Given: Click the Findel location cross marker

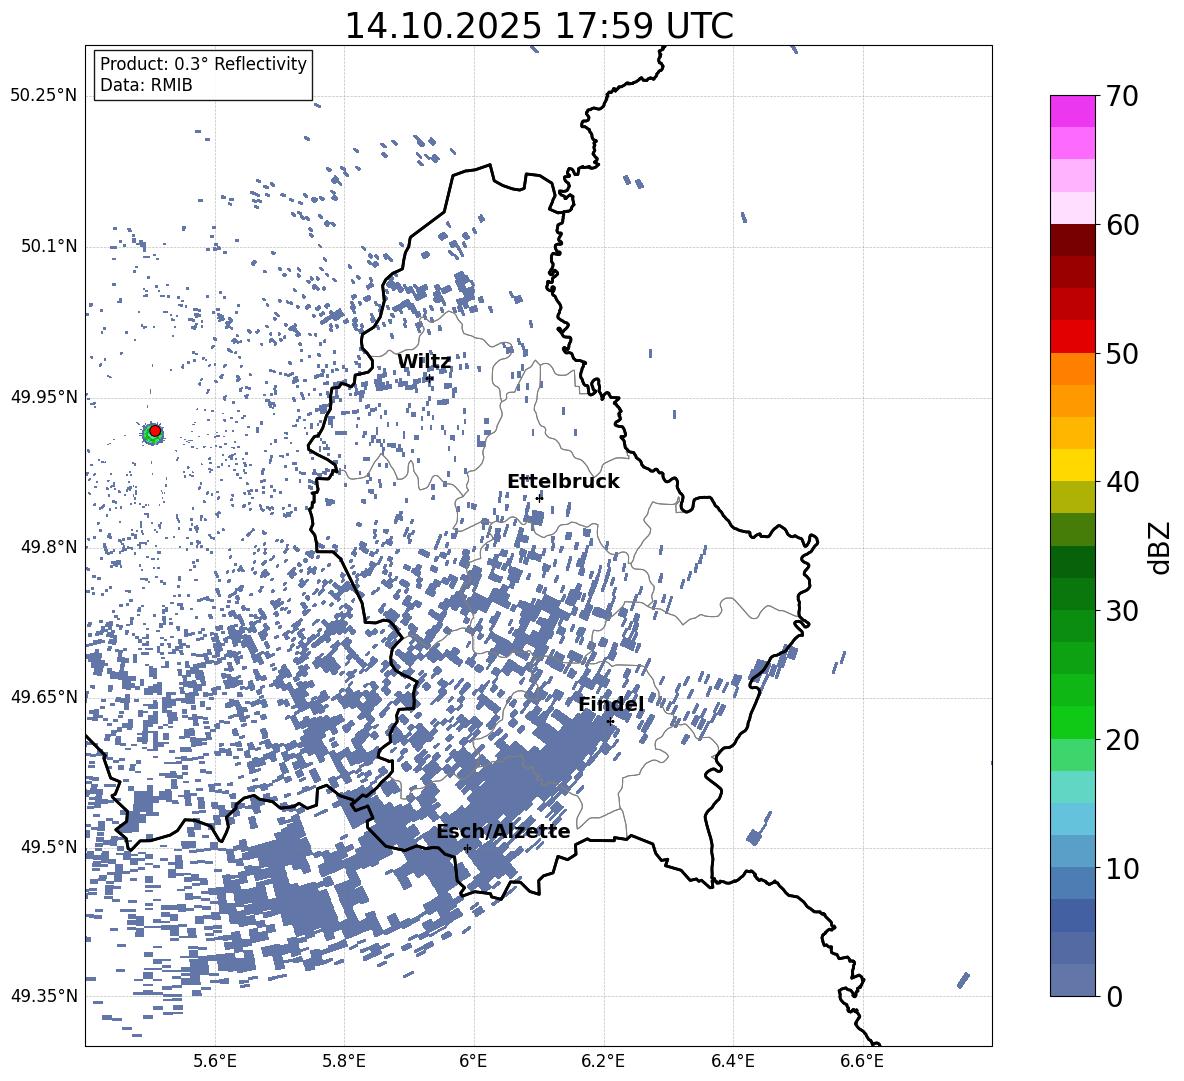Looking at the screenshot, I should [x=610, y=721].
